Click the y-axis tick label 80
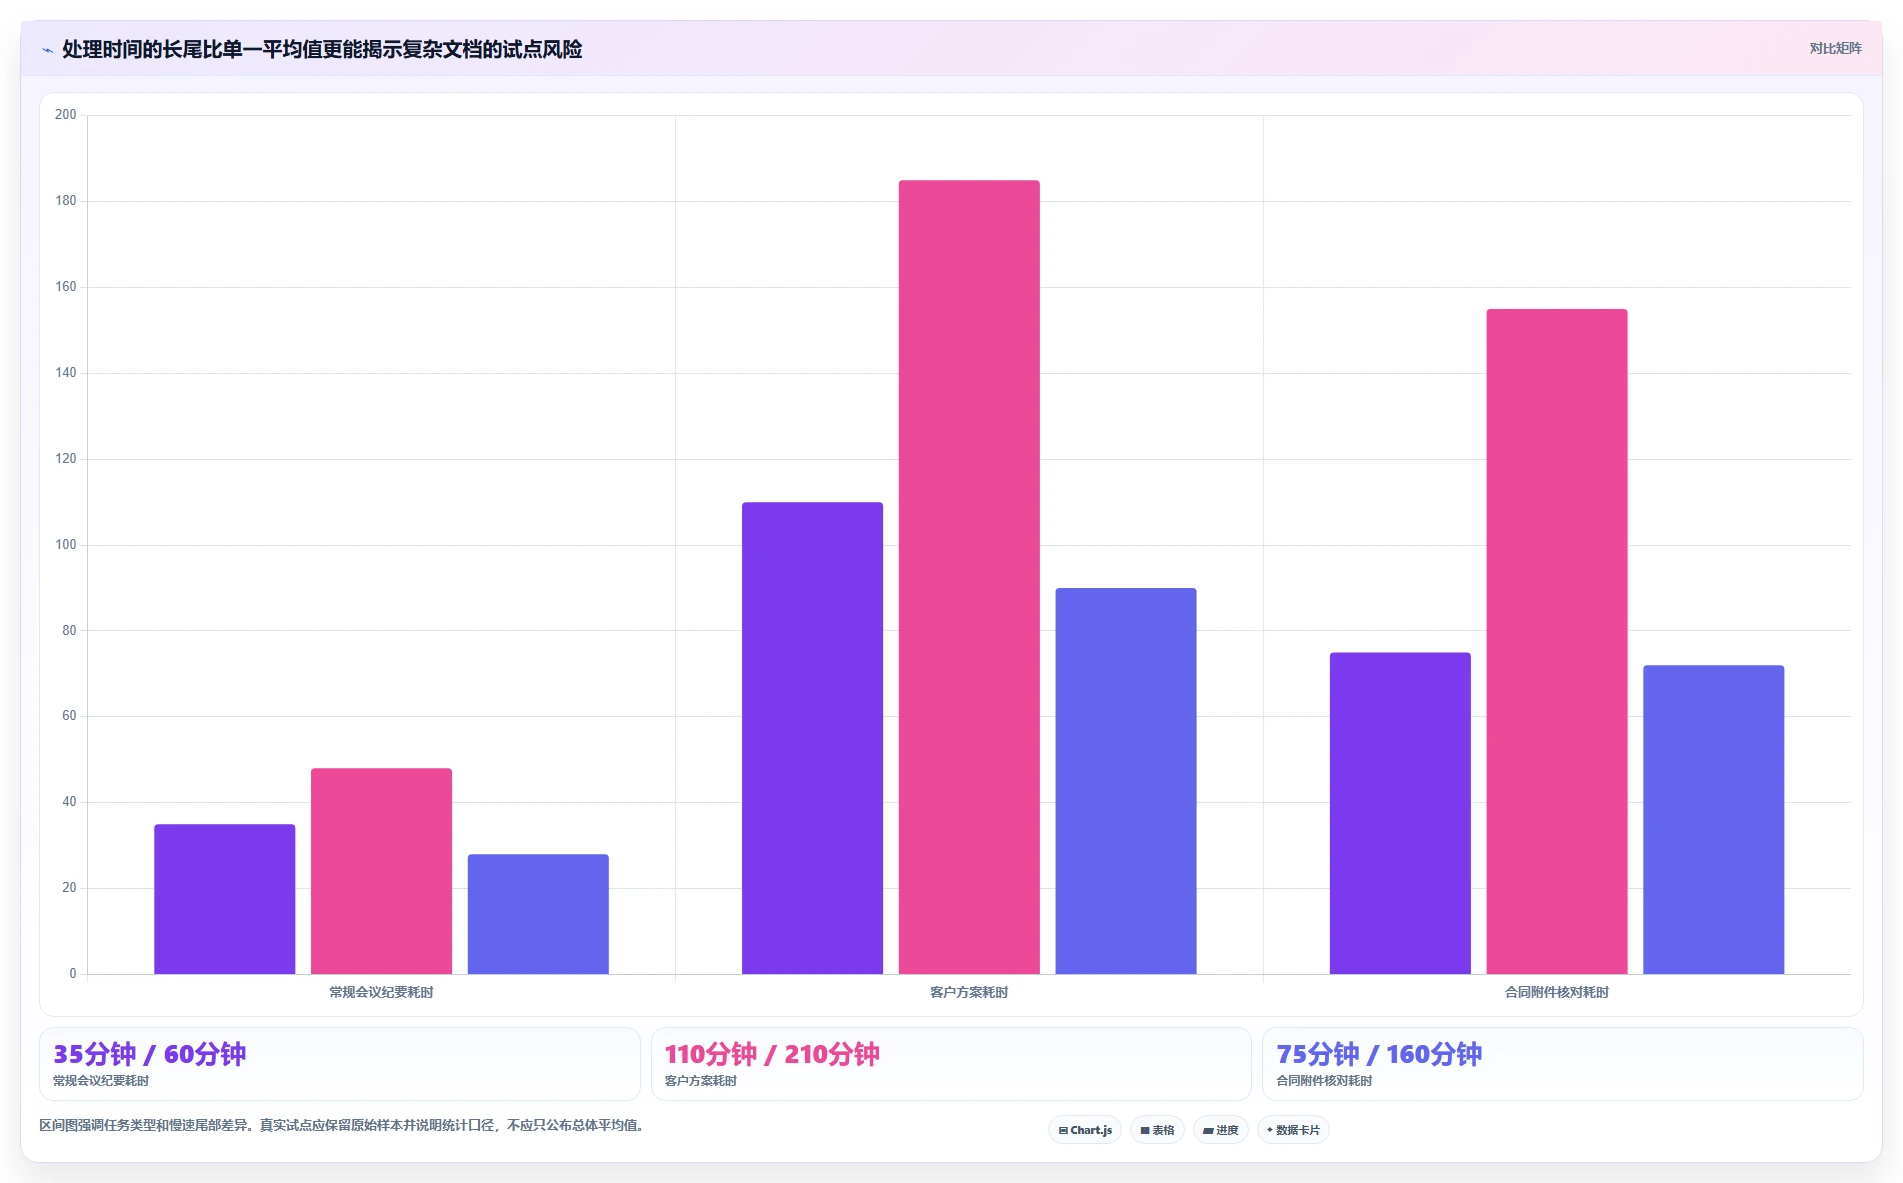1903x1183 pixels. pyautogui.click(x=69, y=631)
